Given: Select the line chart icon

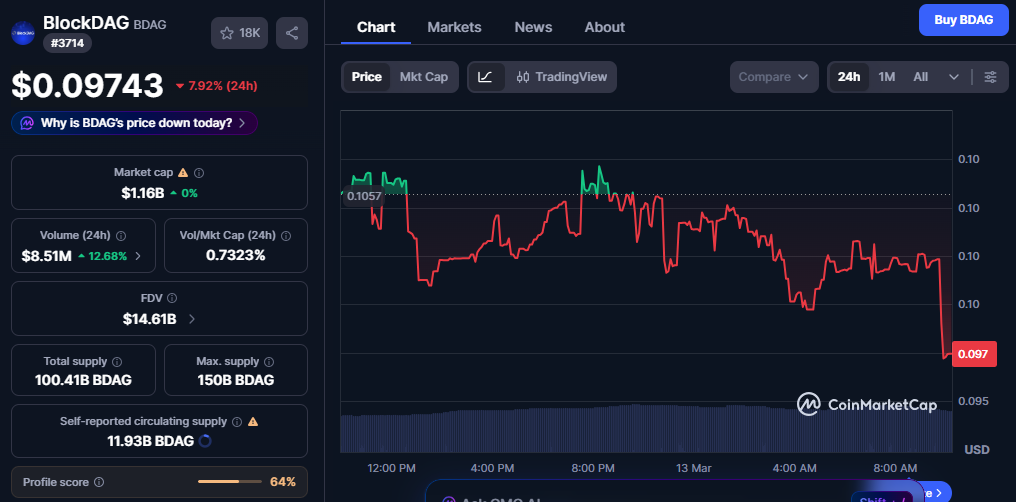Looking at the screenshot, I should coord(486,77).
